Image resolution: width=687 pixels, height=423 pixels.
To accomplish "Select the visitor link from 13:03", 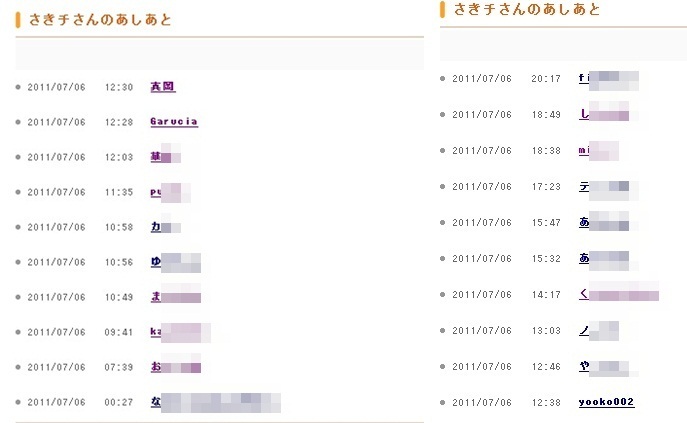I will pyautogui.click(x=598, y=331).
